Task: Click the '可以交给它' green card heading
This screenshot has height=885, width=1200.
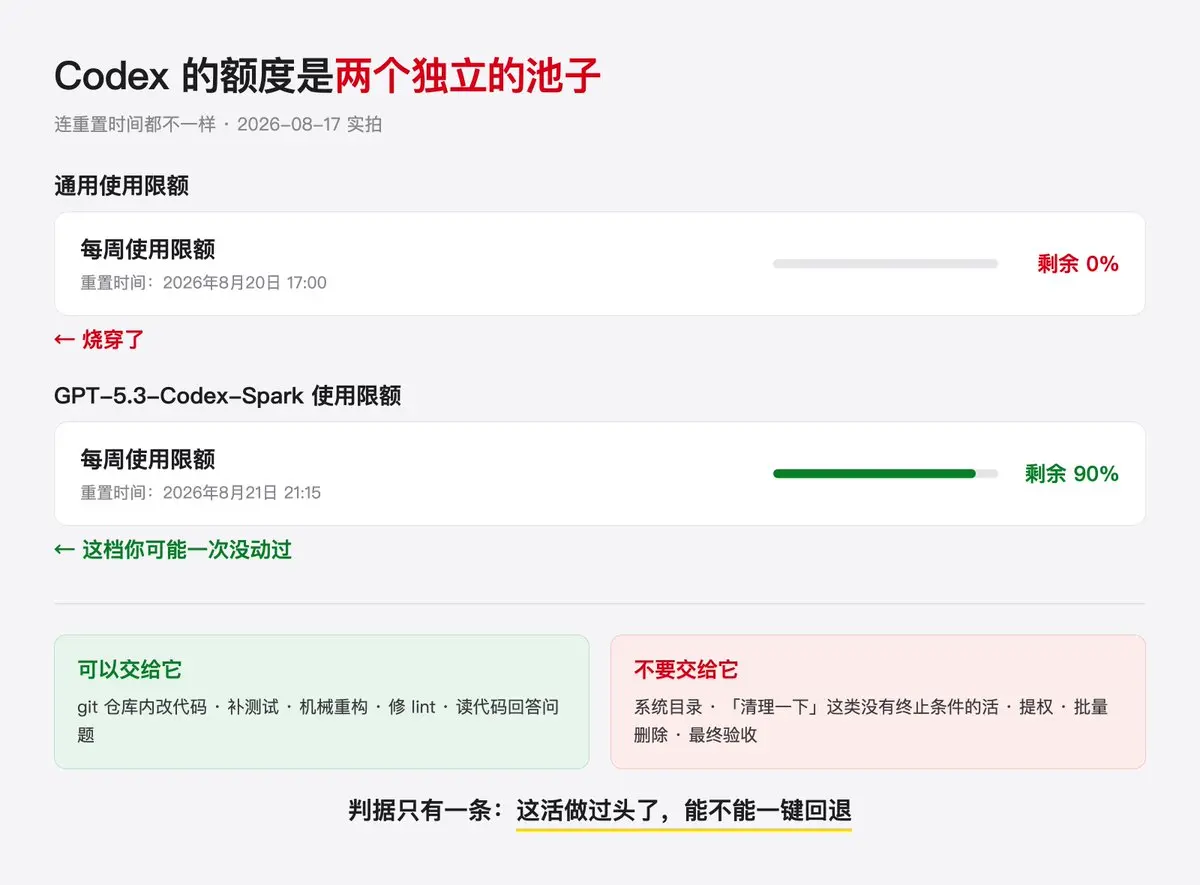Action: 130,670
